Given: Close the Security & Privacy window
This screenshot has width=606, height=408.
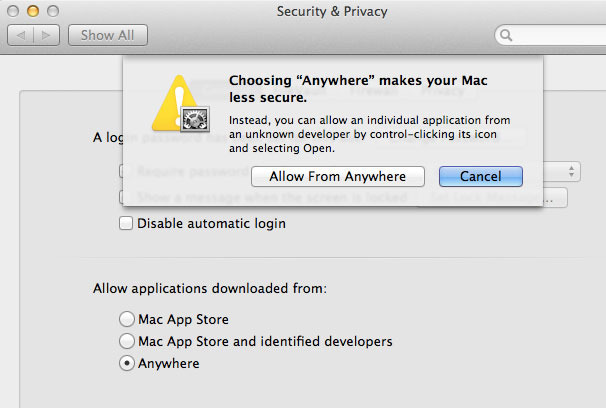Looking at the screenshot, I should click(14, 10).
